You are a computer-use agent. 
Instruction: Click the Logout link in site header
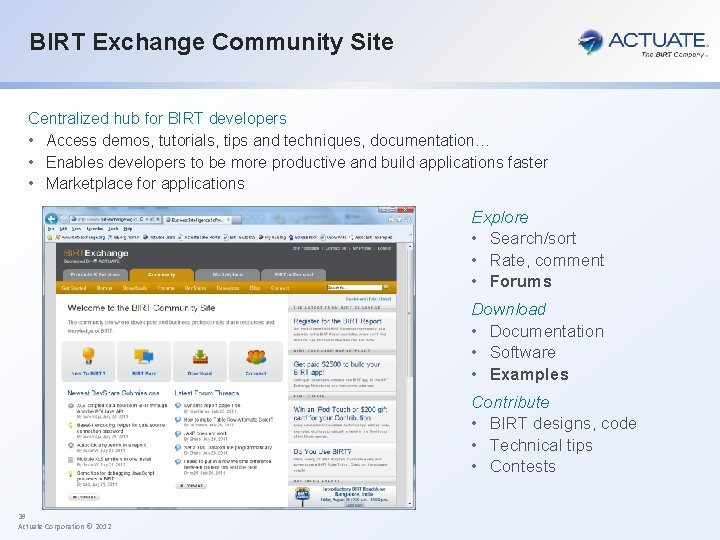click(384, 248)
